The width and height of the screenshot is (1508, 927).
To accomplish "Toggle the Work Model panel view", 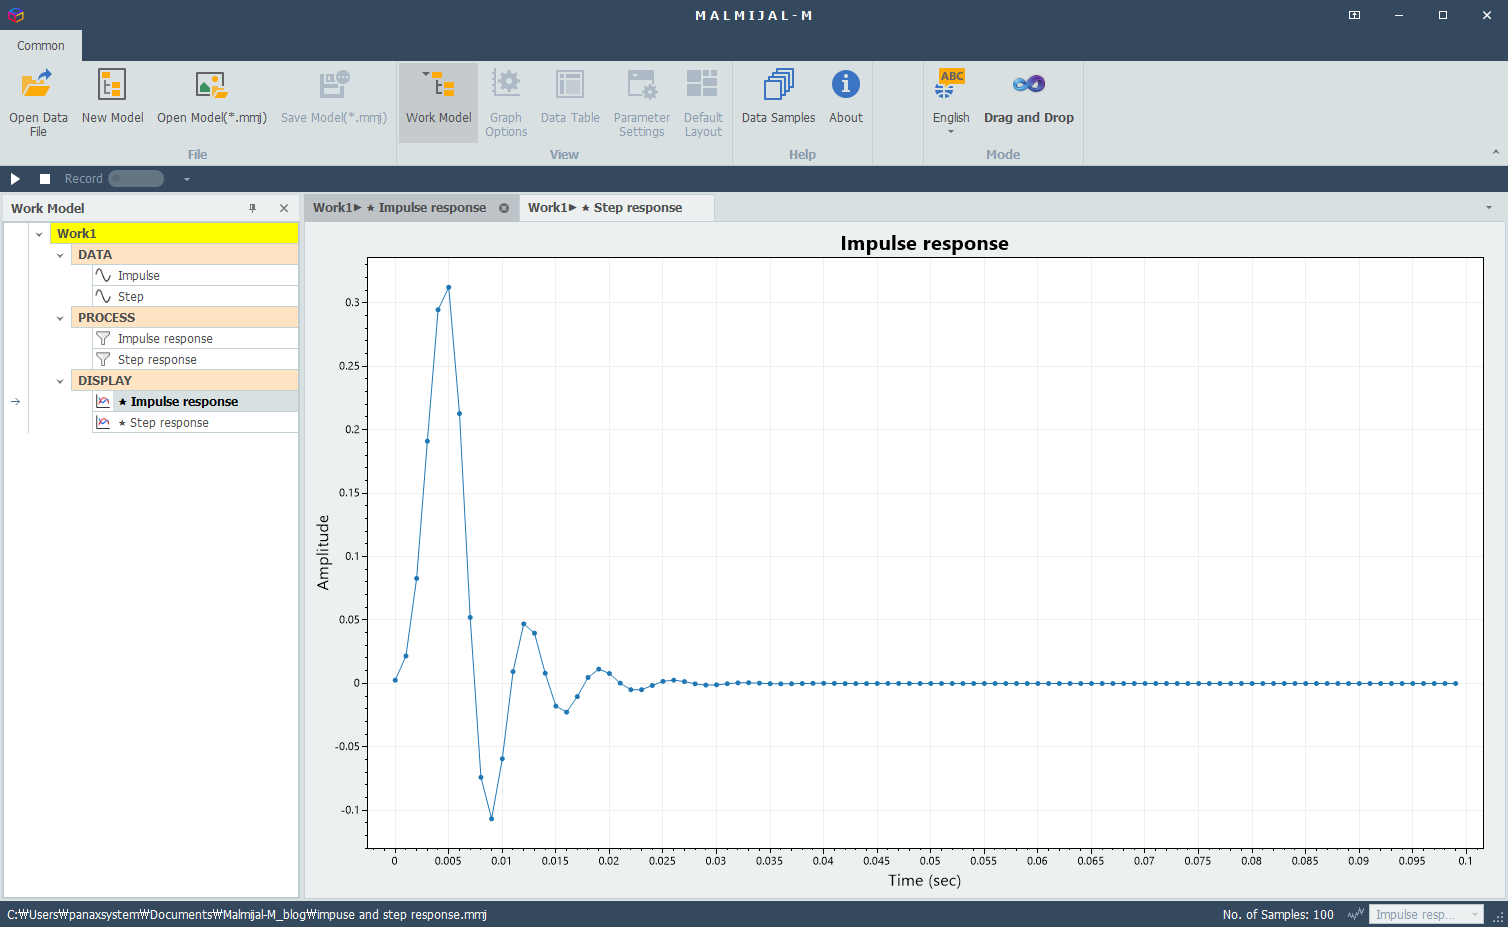I will 438,101.
